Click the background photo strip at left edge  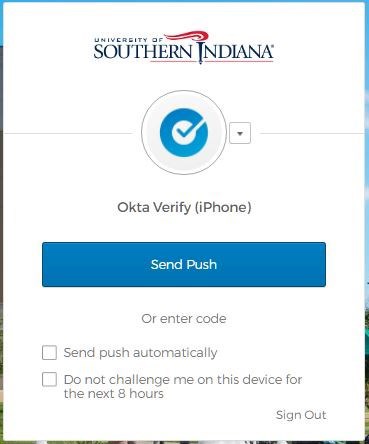tap(1, 233)
